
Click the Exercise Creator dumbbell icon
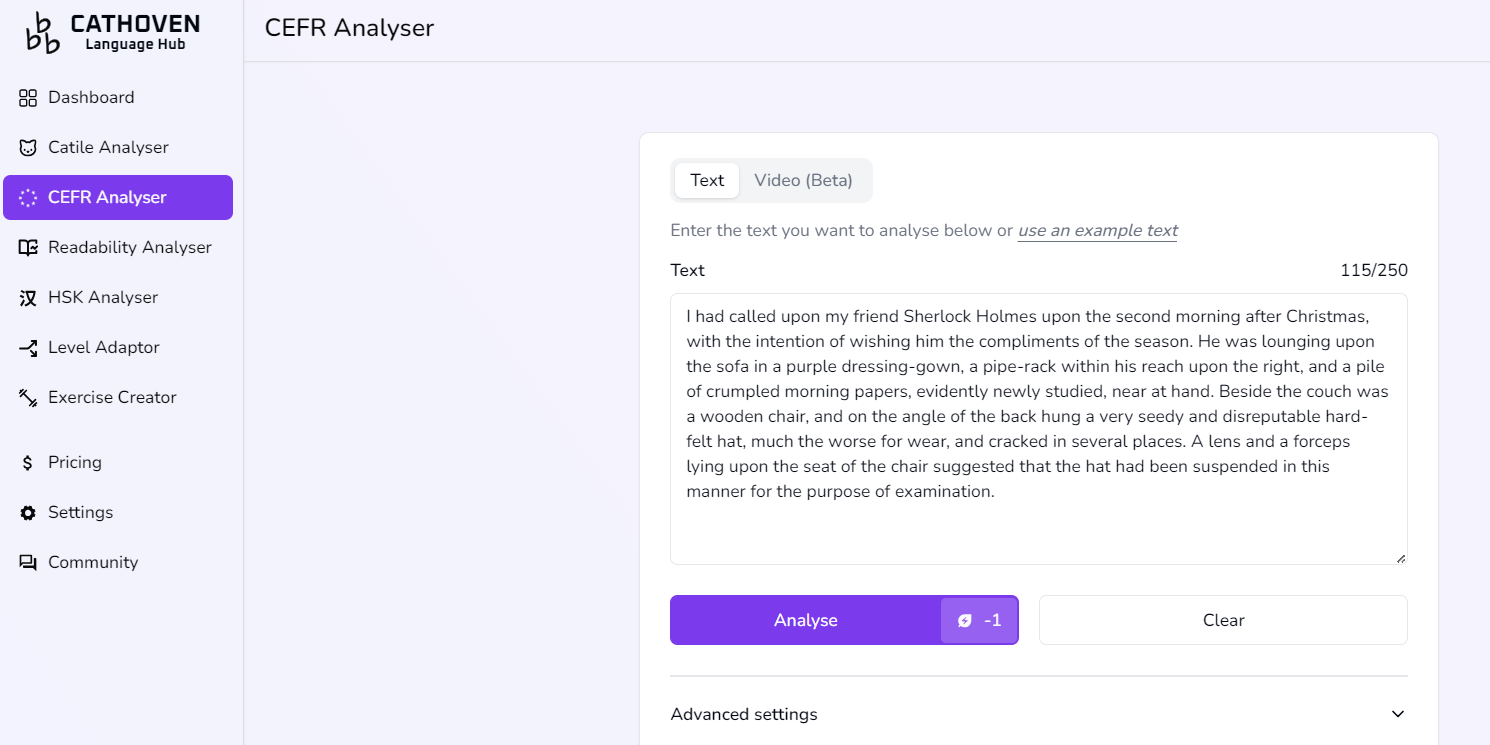[28, 398]
